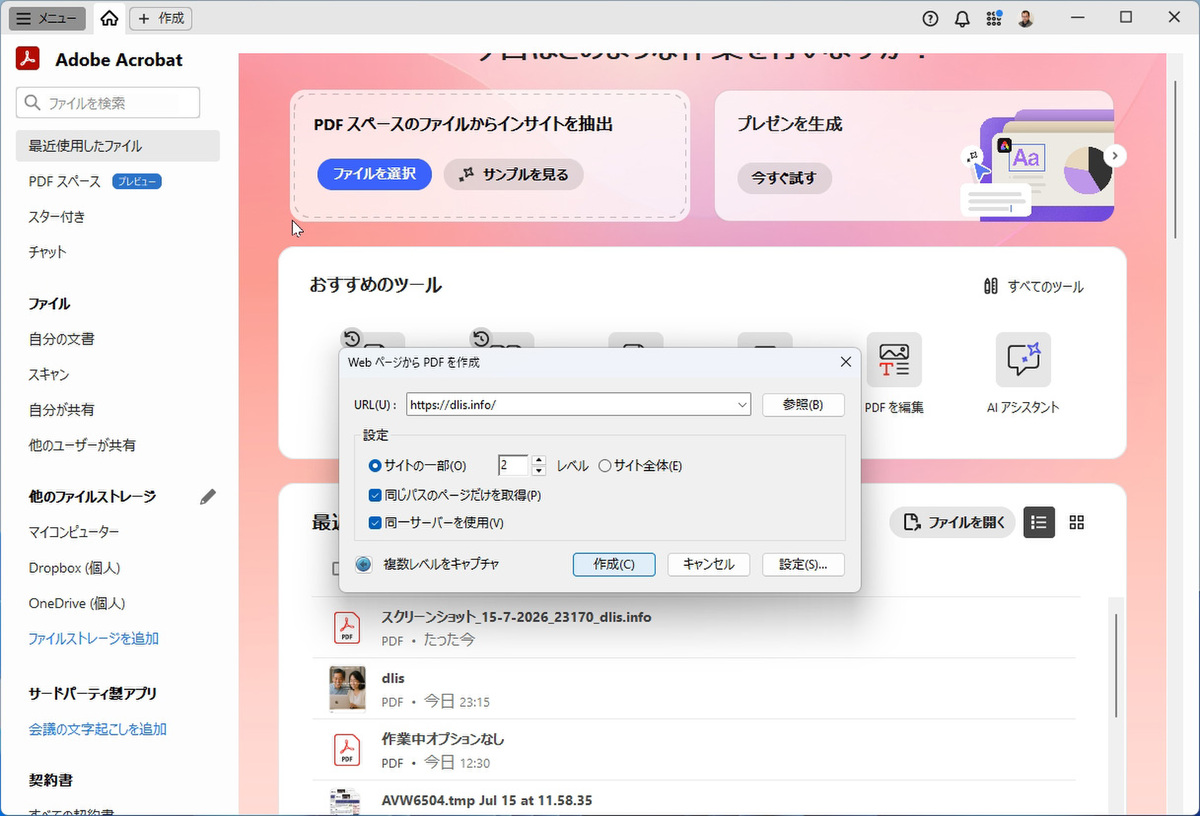Open the hamburger メニュー button

click(47, 18)
